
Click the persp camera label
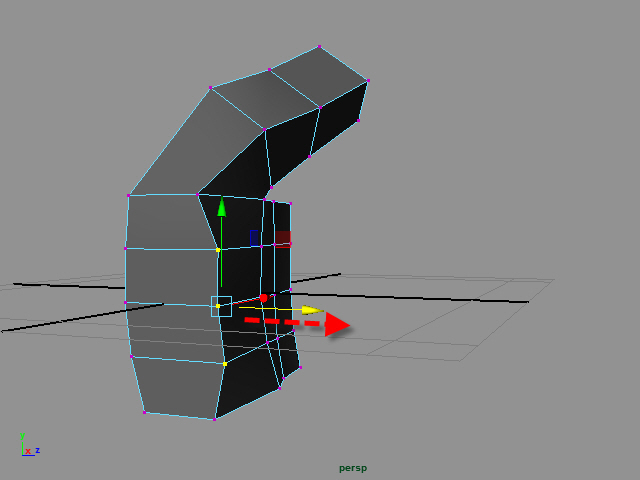(x=353, y=468)
